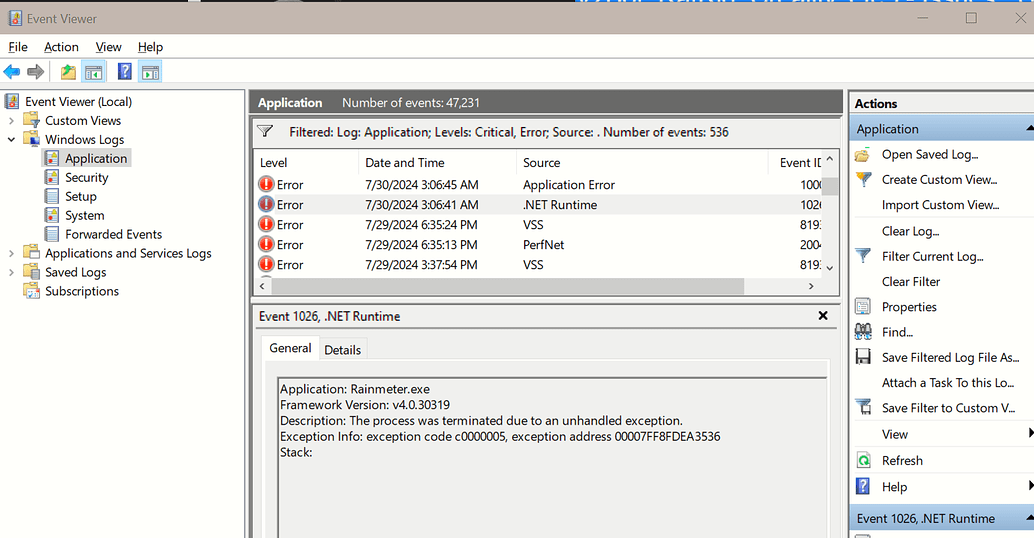Select the VSS row at 7/29/2024 6:35:24 PM

(538, 225)
